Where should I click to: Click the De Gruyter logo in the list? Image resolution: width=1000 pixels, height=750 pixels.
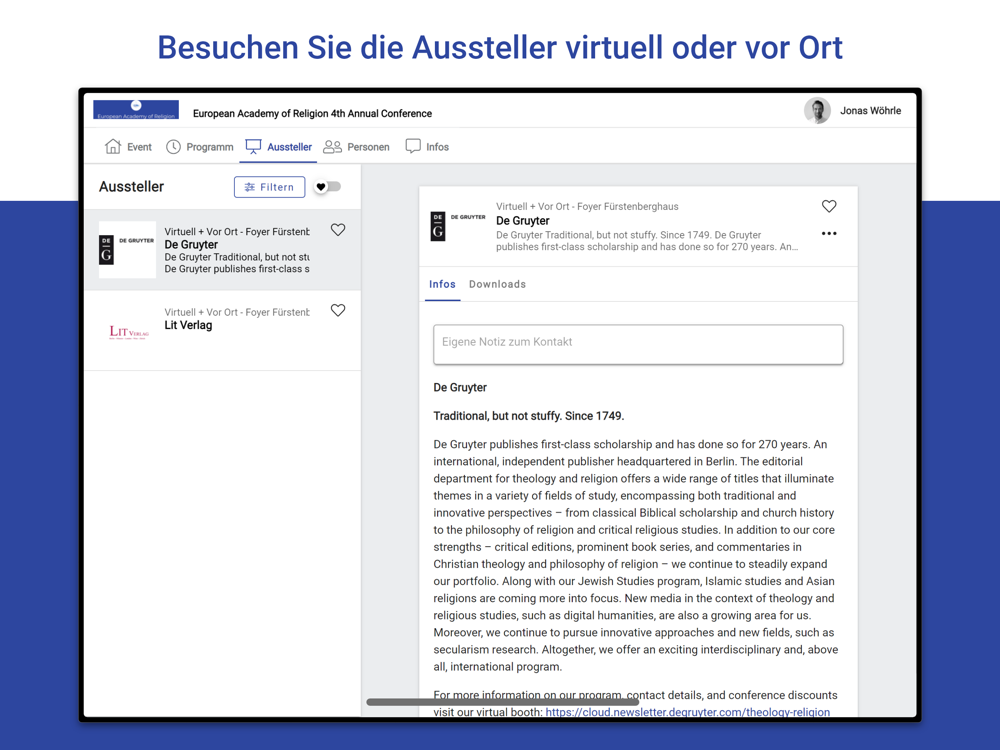pyautogui.click(x=127, y=249)
